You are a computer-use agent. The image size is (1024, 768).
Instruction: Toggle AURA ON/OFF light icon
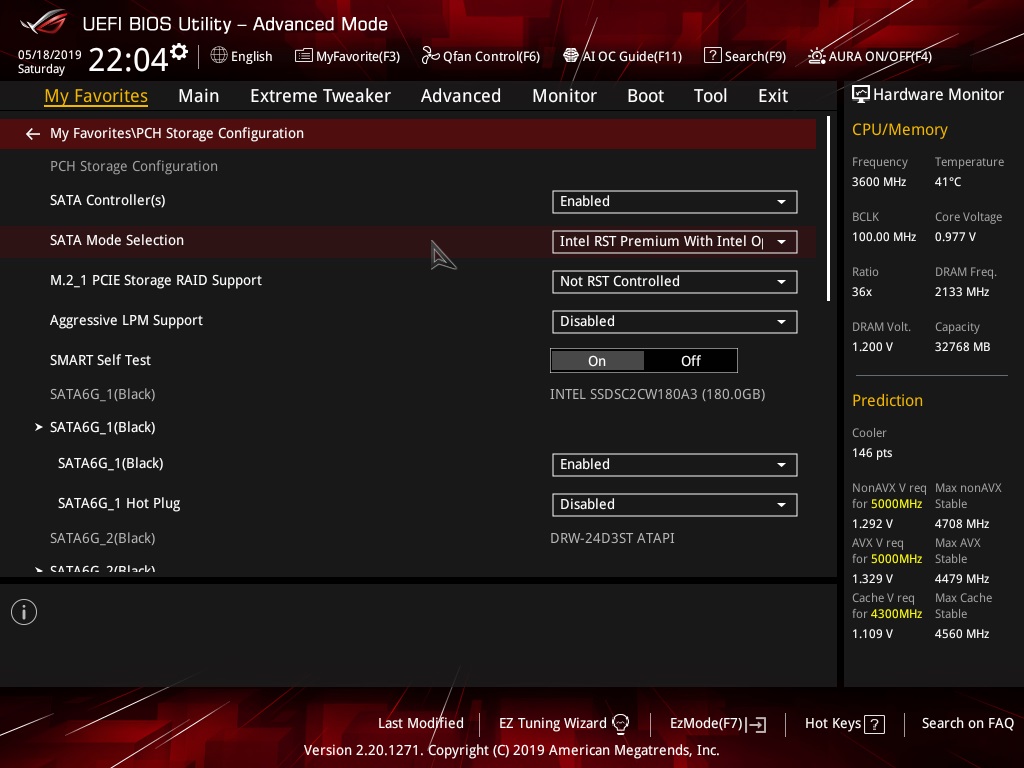click(x=816, y=56)
